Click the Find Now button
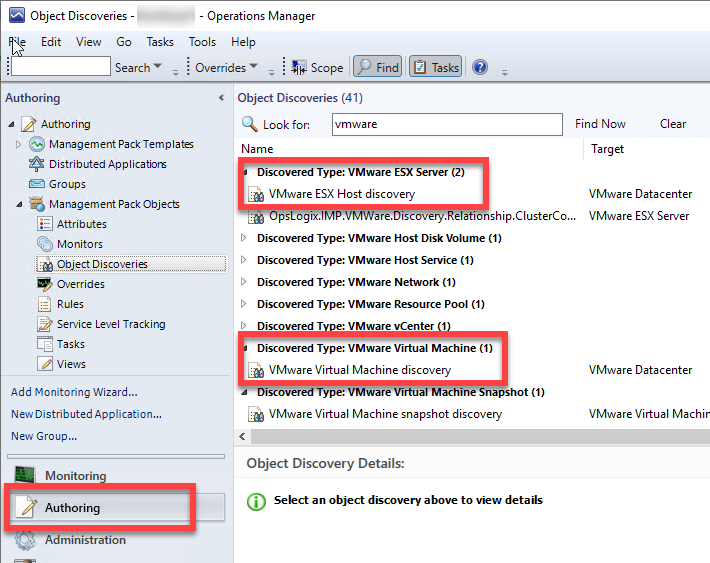The width and height of the screenshot is (710, 563). coord(600,124)
